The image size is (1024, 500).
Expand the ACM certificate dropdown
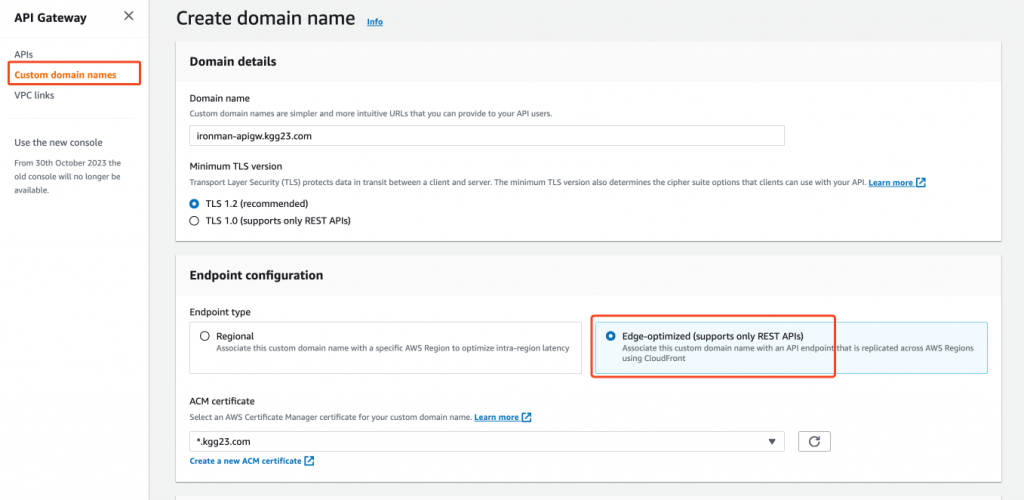[487, 442]
